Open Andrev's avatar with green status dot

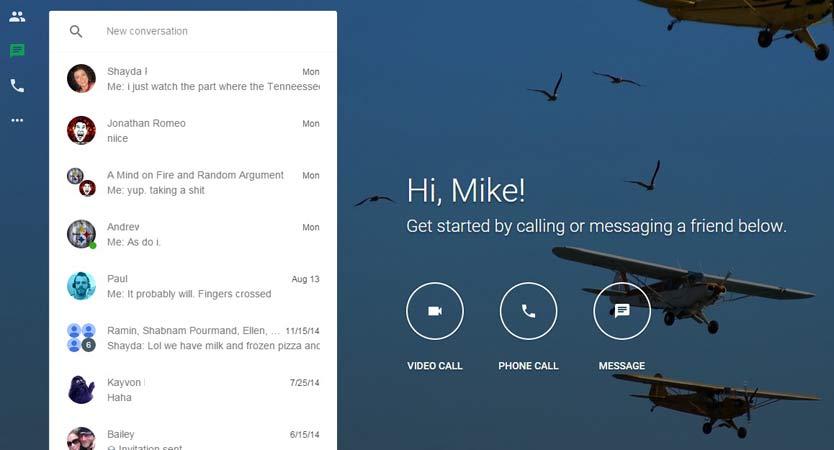(81, 234)
